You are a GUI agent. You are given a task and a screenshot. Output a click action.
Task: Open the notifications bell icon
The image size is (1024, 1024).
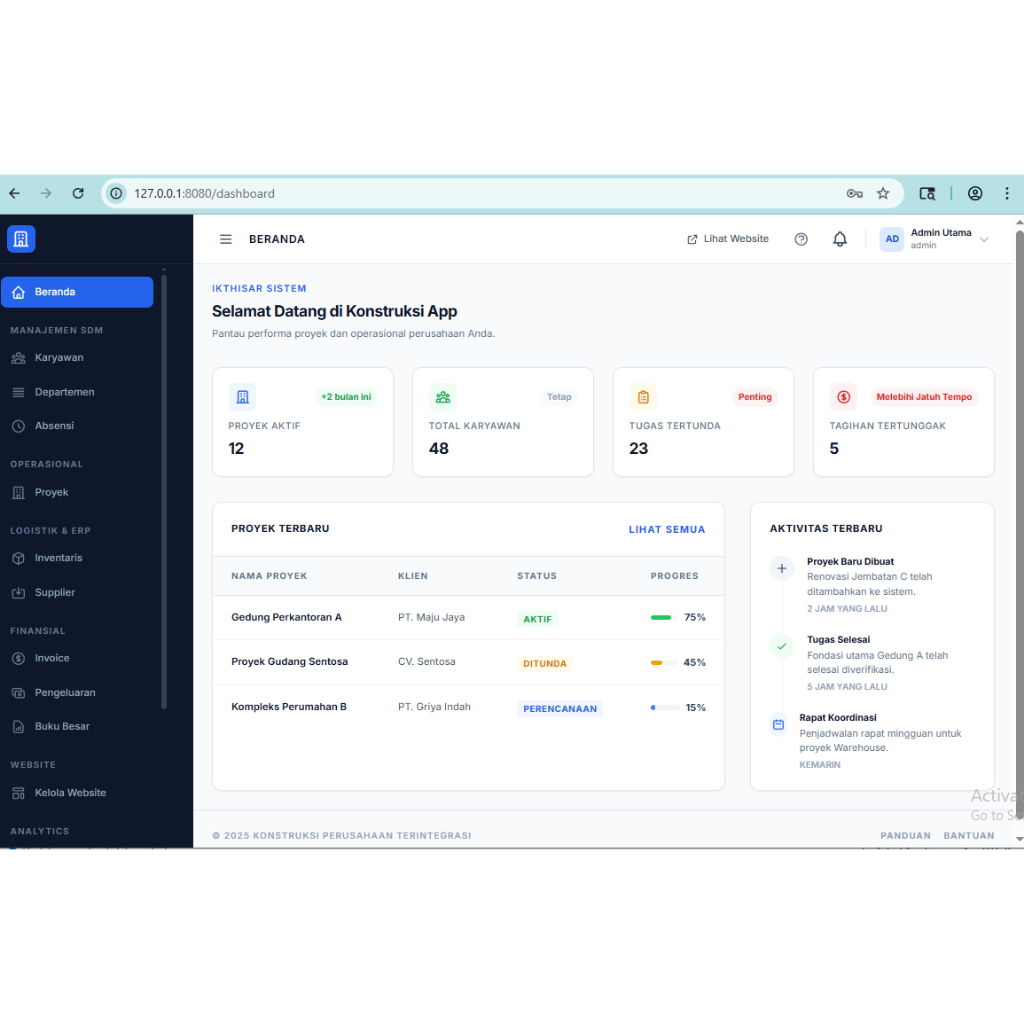840,239
